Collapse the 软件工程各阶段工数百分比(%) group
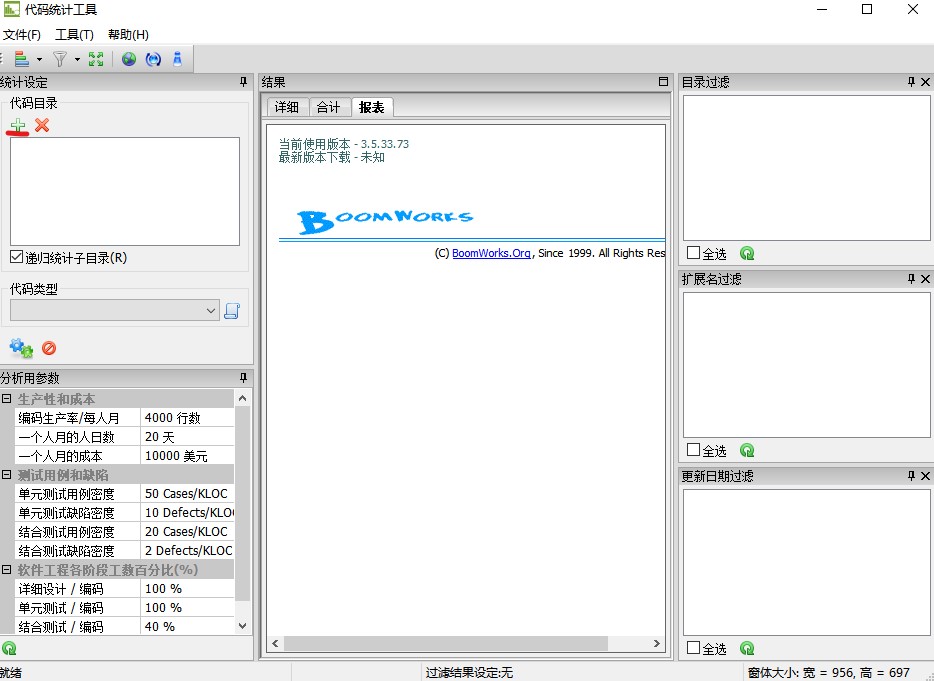 (7, 570)
